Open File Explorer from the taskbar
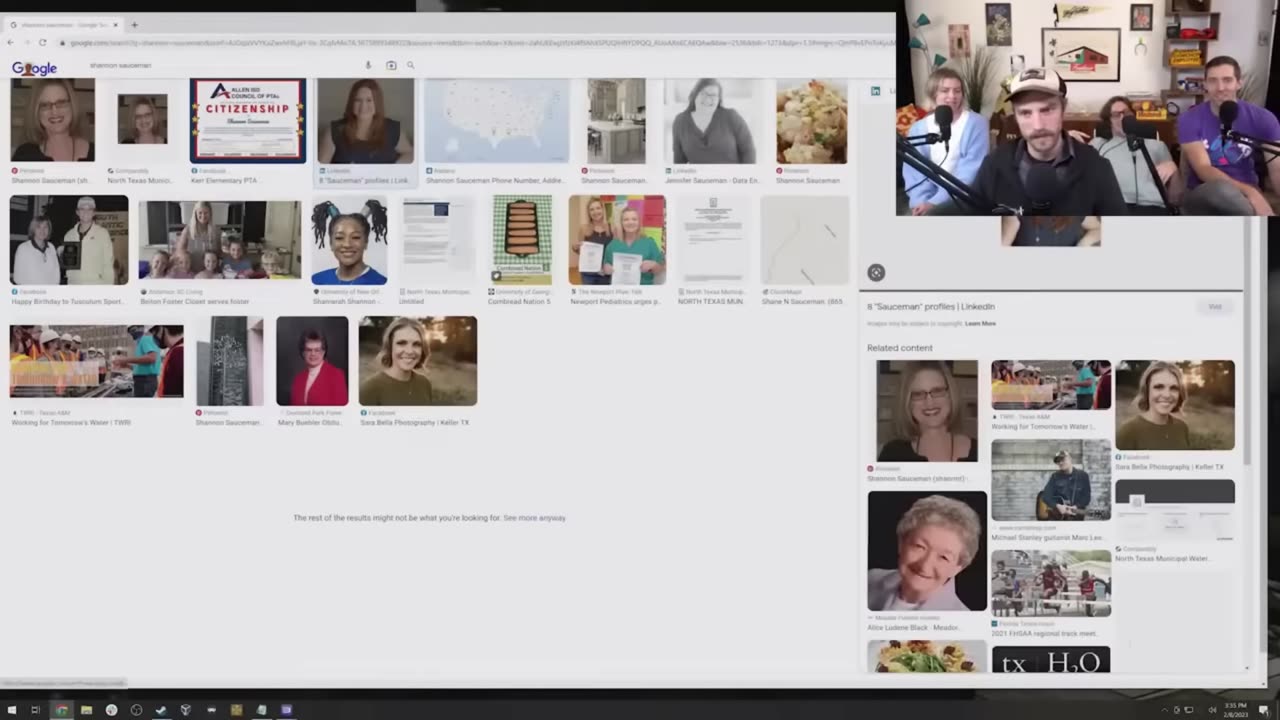This screenshot has width=1280, height=720. pos(86,710)
